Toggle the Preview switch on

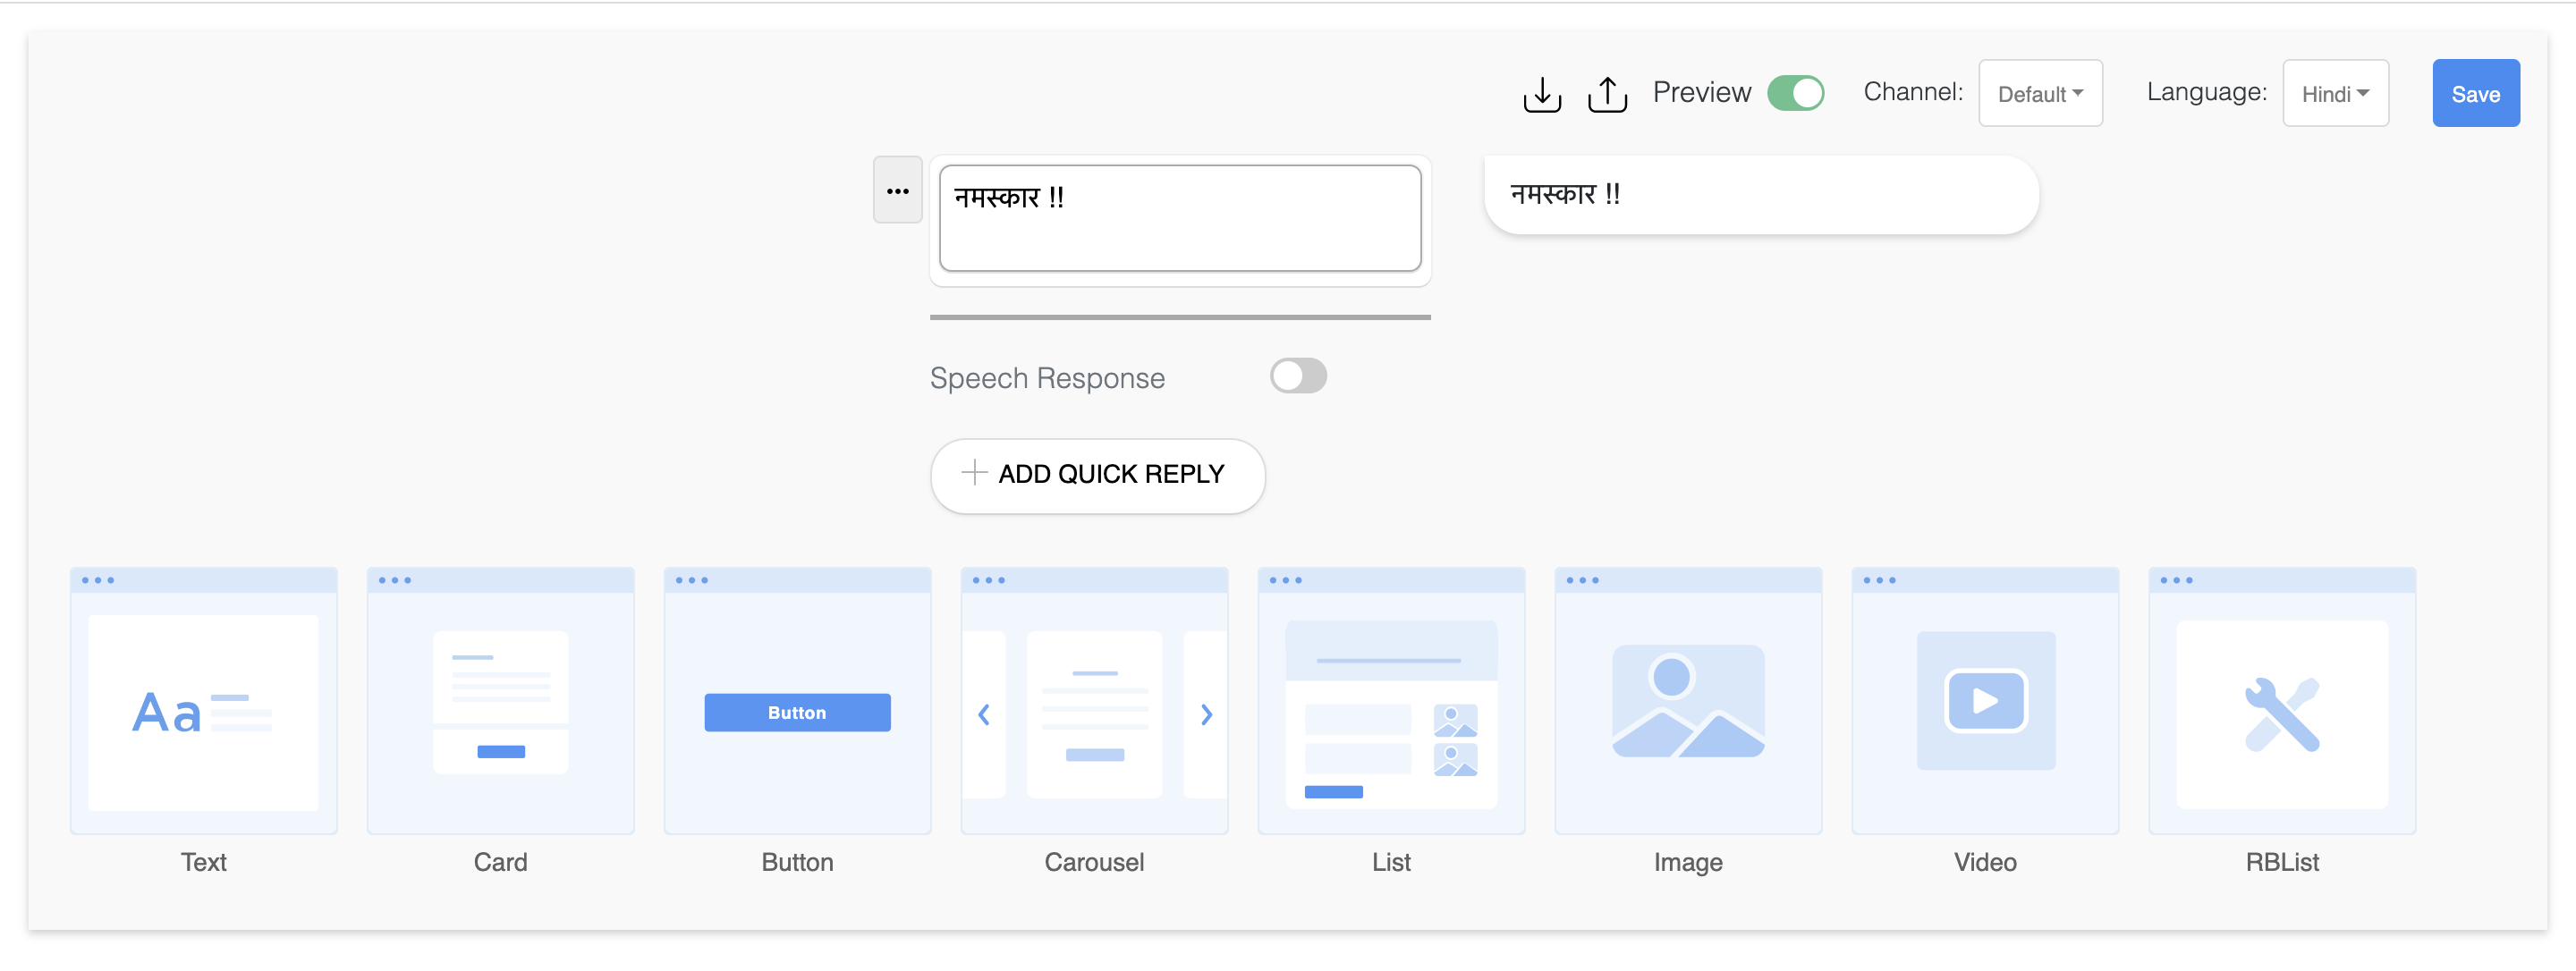(1797, 92)
